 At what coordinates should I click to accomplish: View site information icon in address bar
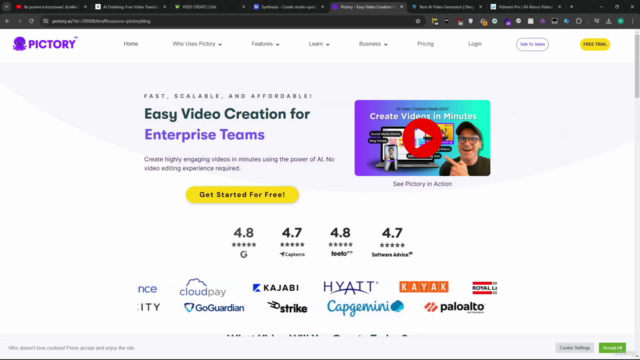46,21
